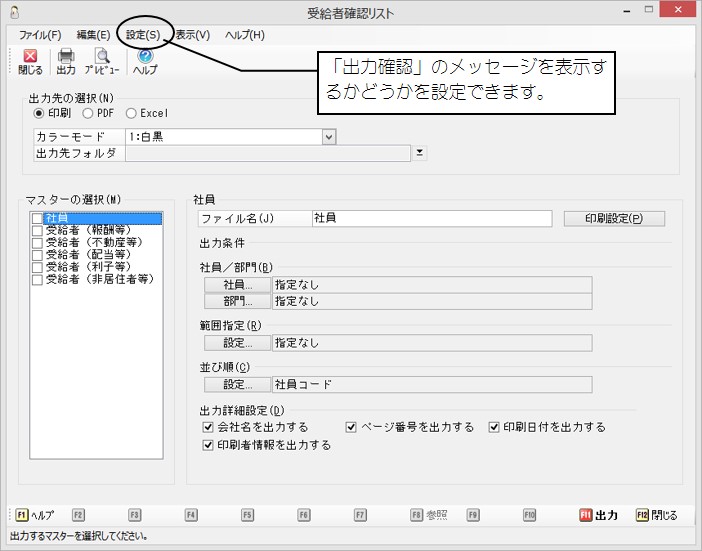Click the 閉じる toolbar icon
Image resolution: width=702 pixels, height=551 pixels.
[30, 62]
